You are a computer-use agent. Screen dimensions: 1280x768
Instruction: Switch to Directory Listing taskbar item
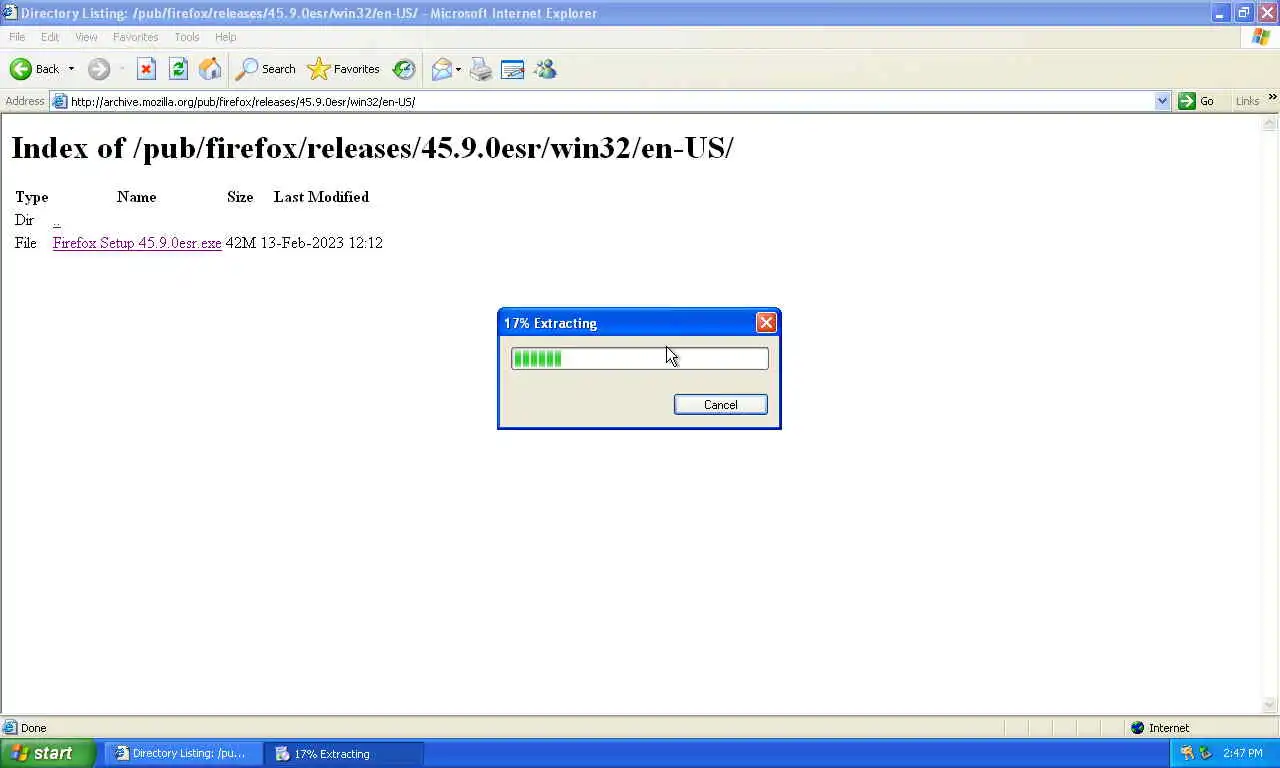(181, 753)
